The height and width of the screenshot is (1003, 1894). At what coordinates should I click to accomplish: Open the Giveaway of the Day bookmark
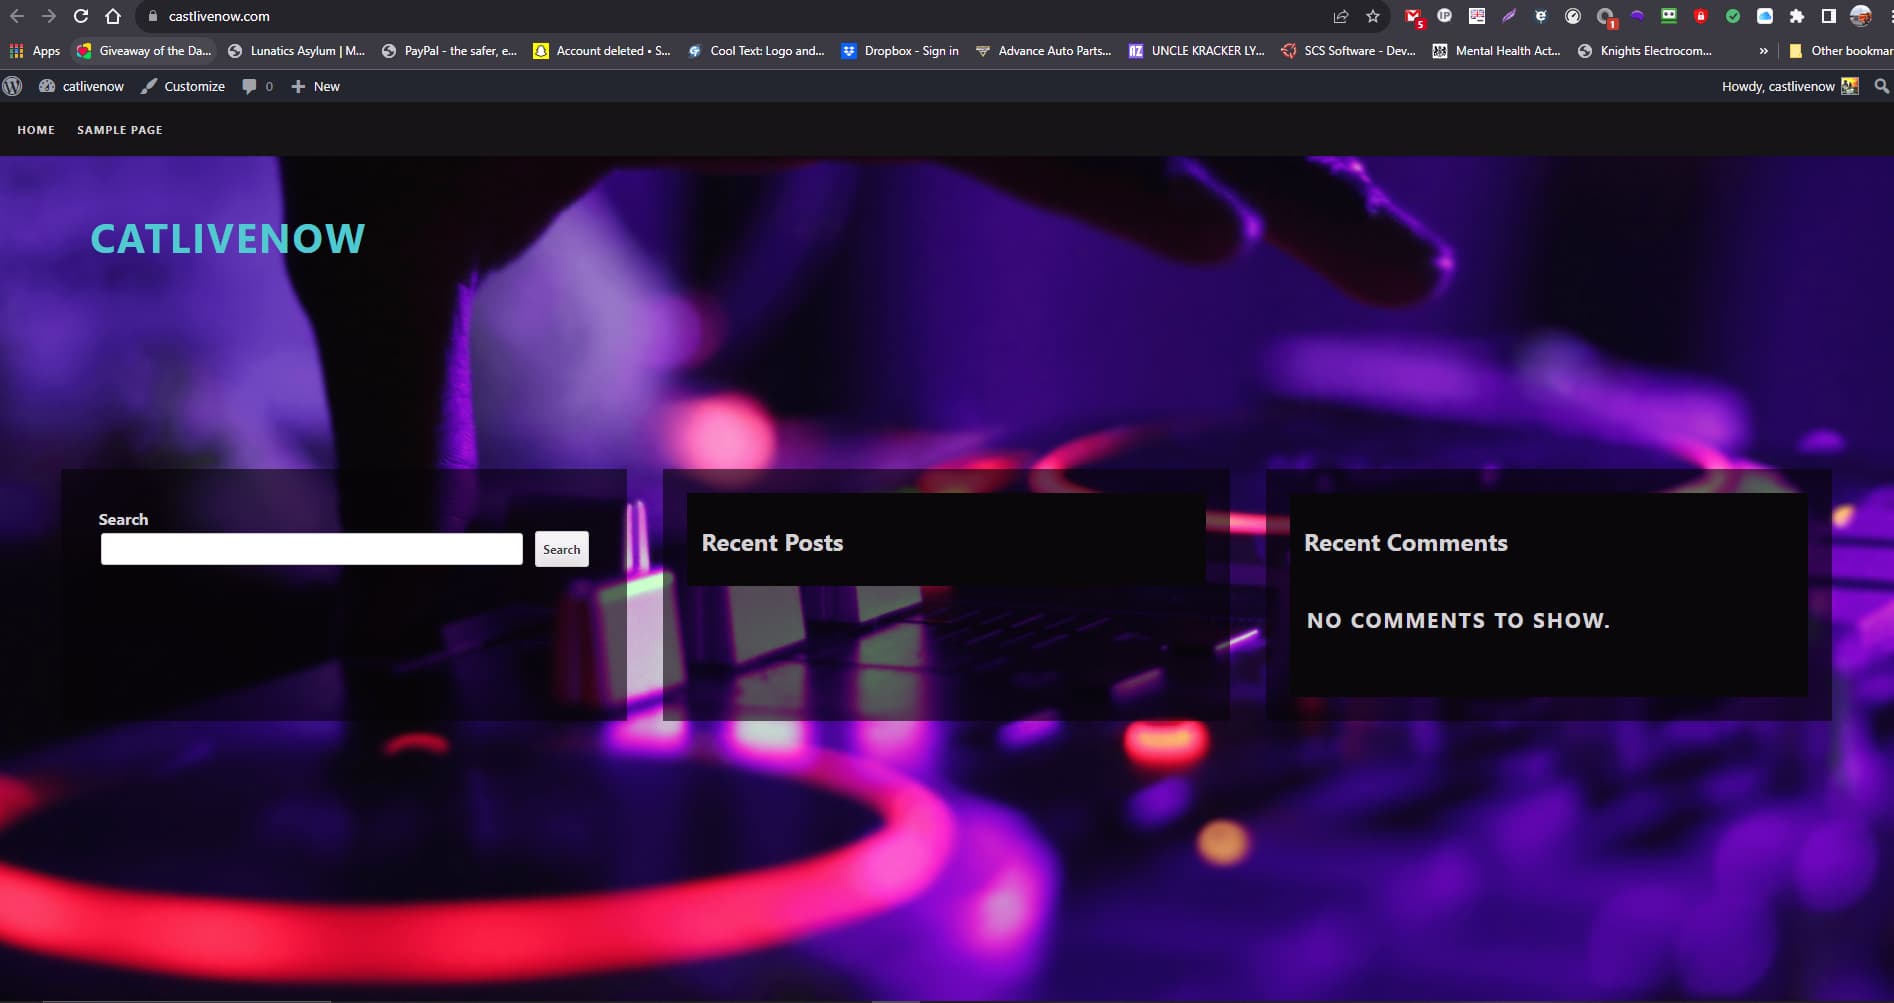(144, 51)
